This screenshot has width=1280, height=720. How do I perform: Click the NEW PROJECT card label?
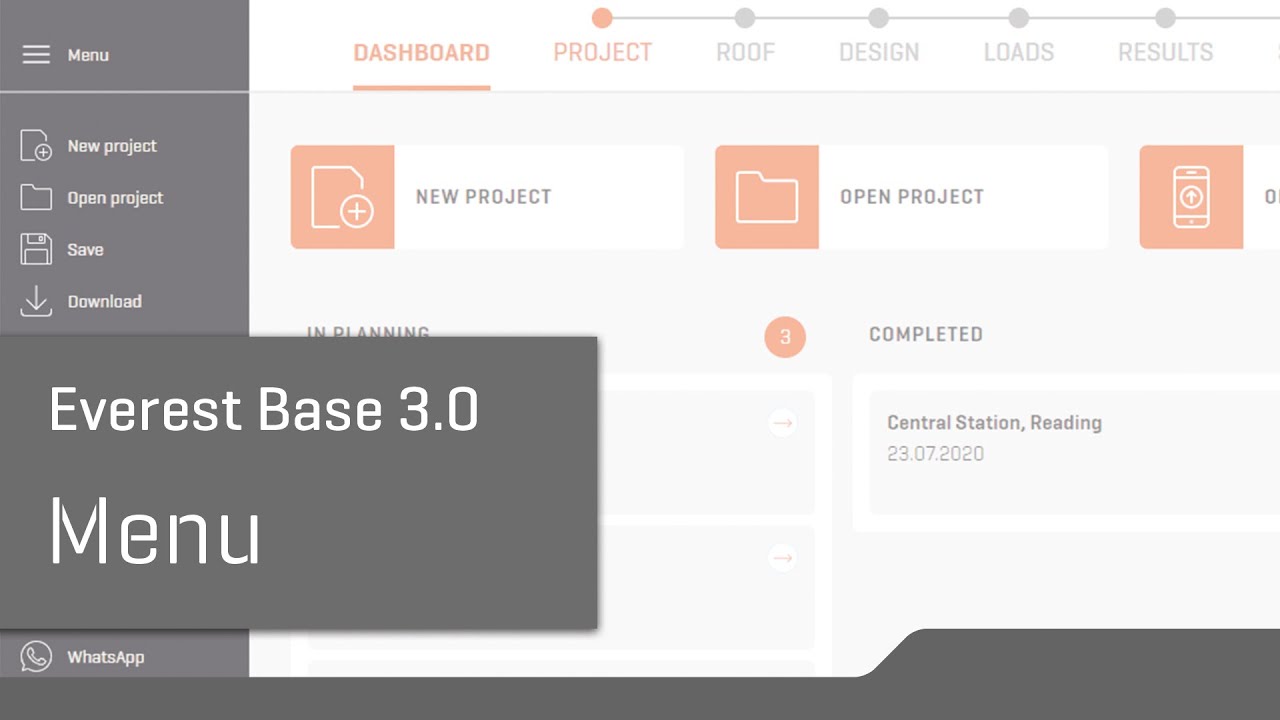click(484, 197)
